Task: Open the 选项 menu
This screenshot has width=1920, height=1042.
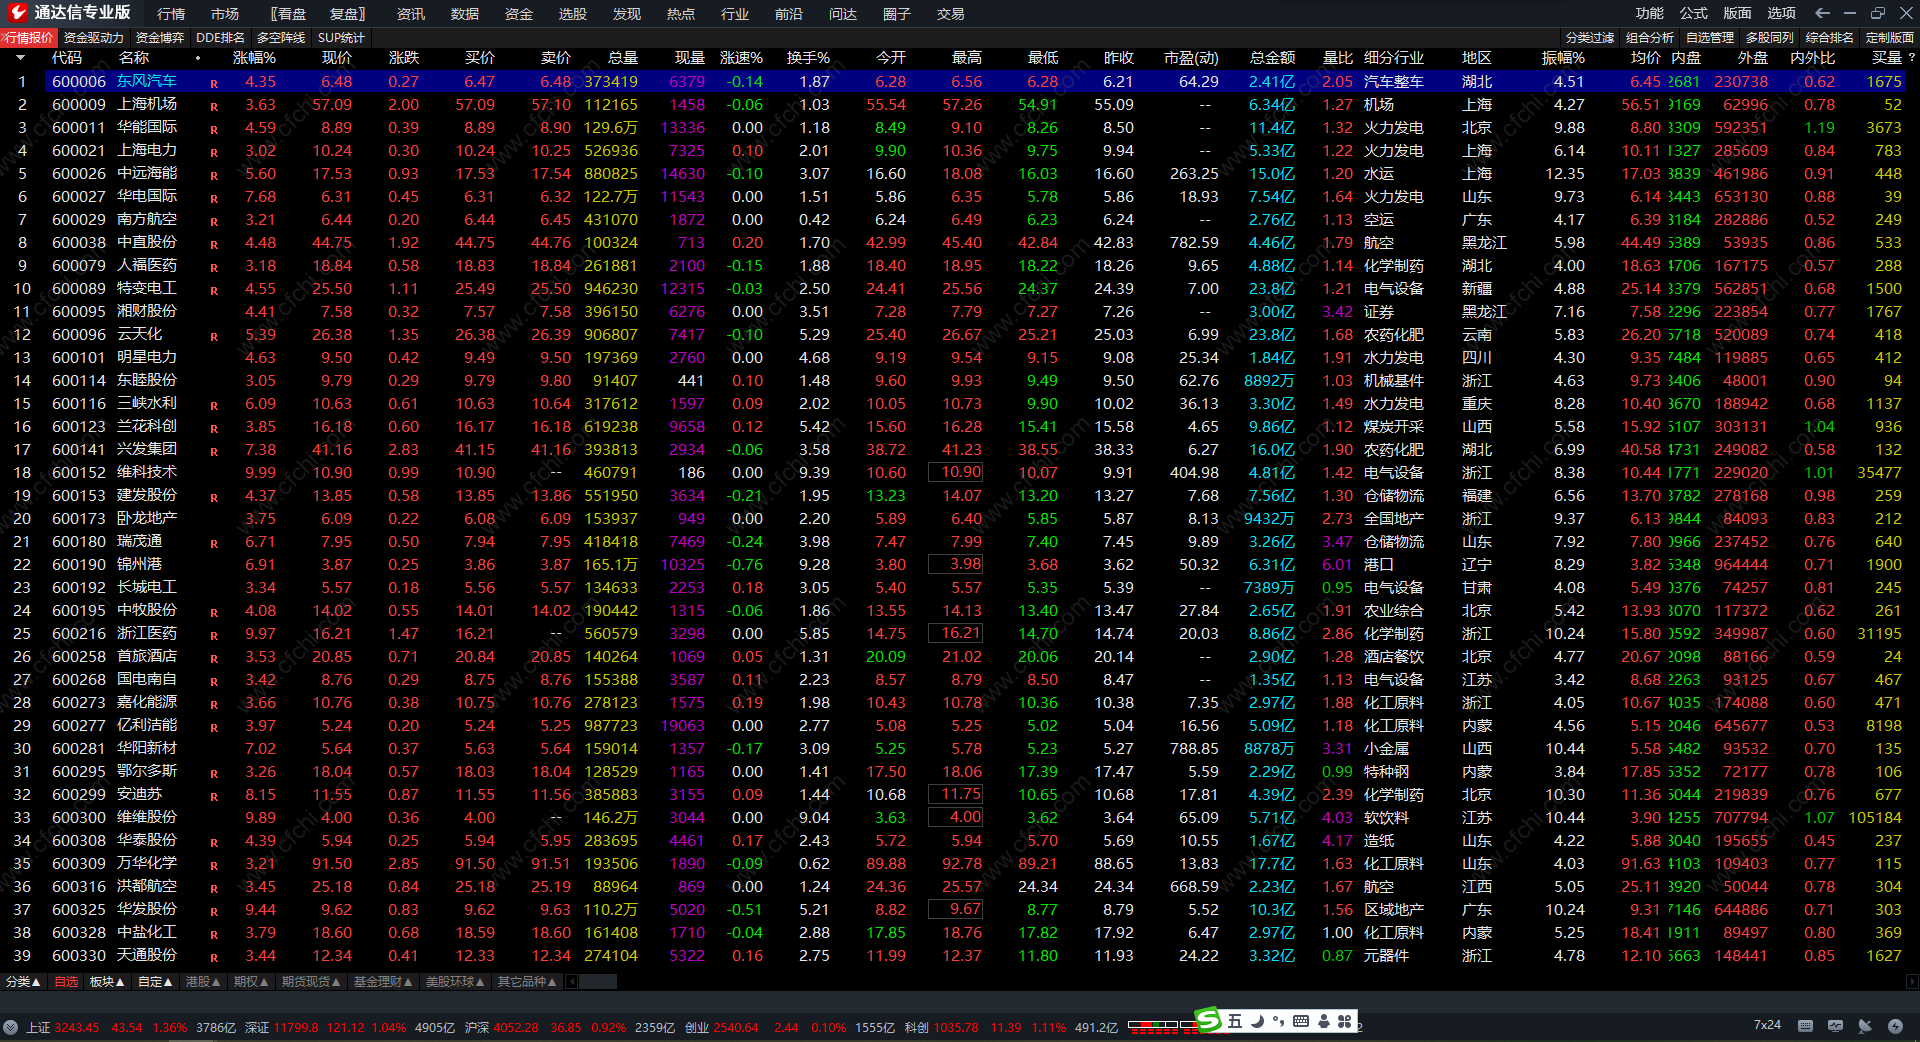Action: [1782, 13]
